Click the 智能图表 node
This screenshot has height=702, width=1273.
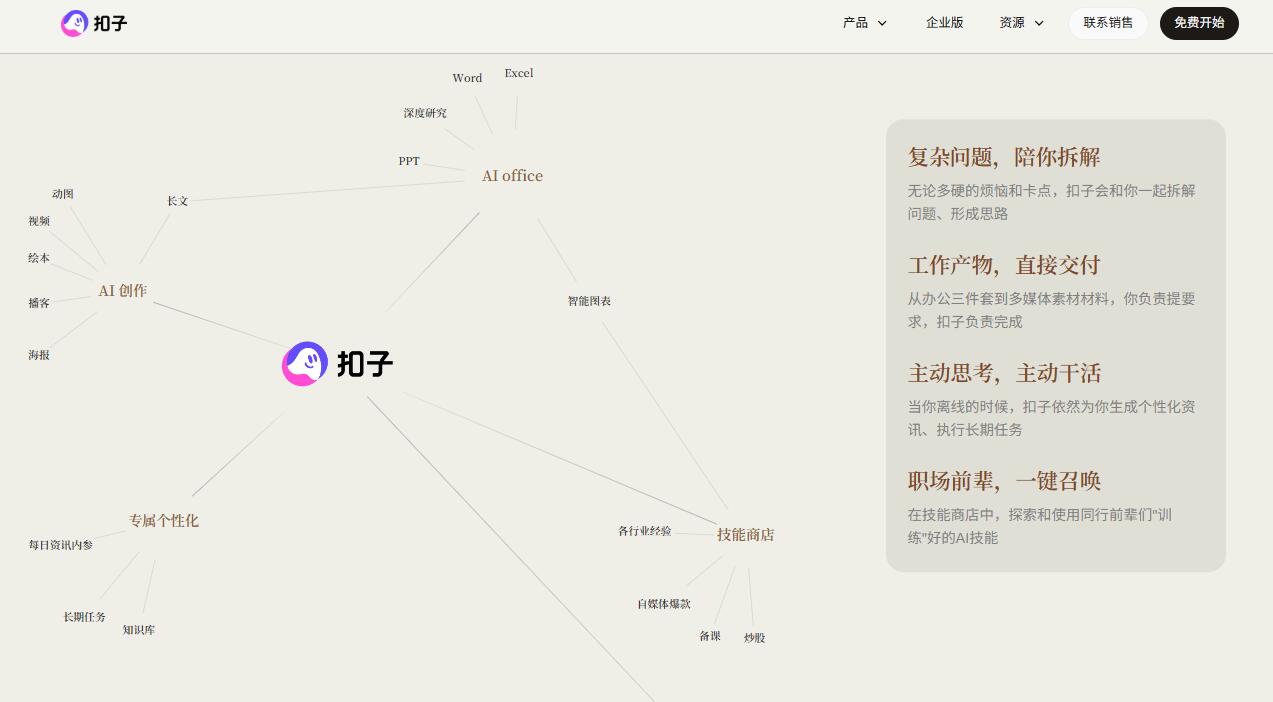[589, 301]
